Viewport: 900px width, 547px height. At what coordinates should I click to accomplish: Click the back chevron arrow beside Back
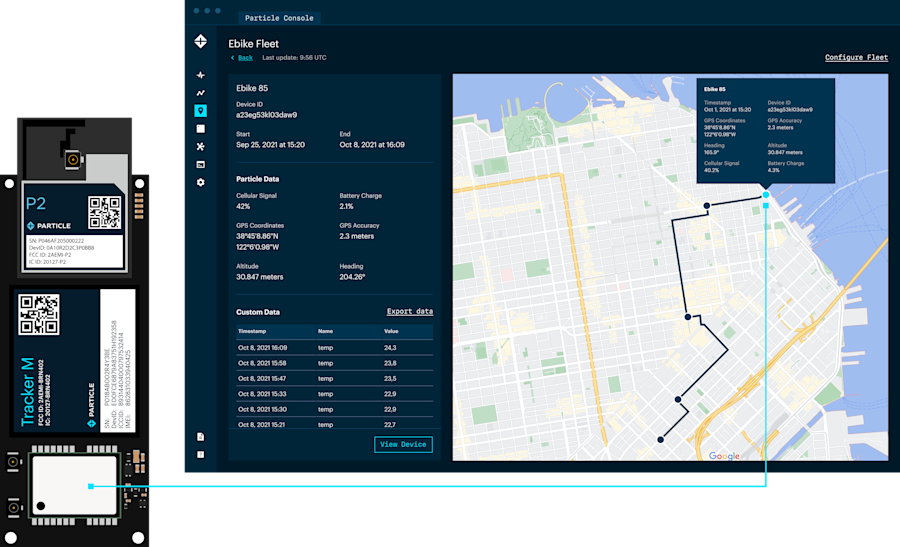tap(232, 58)
